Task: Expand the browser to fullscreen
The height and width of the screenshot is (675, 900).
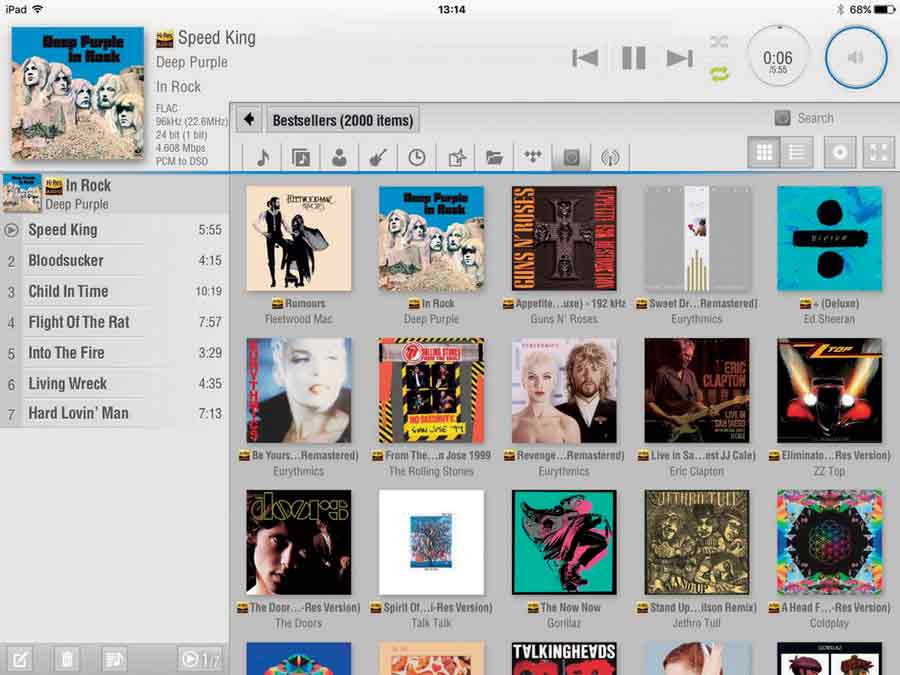Action: [879, 152]
